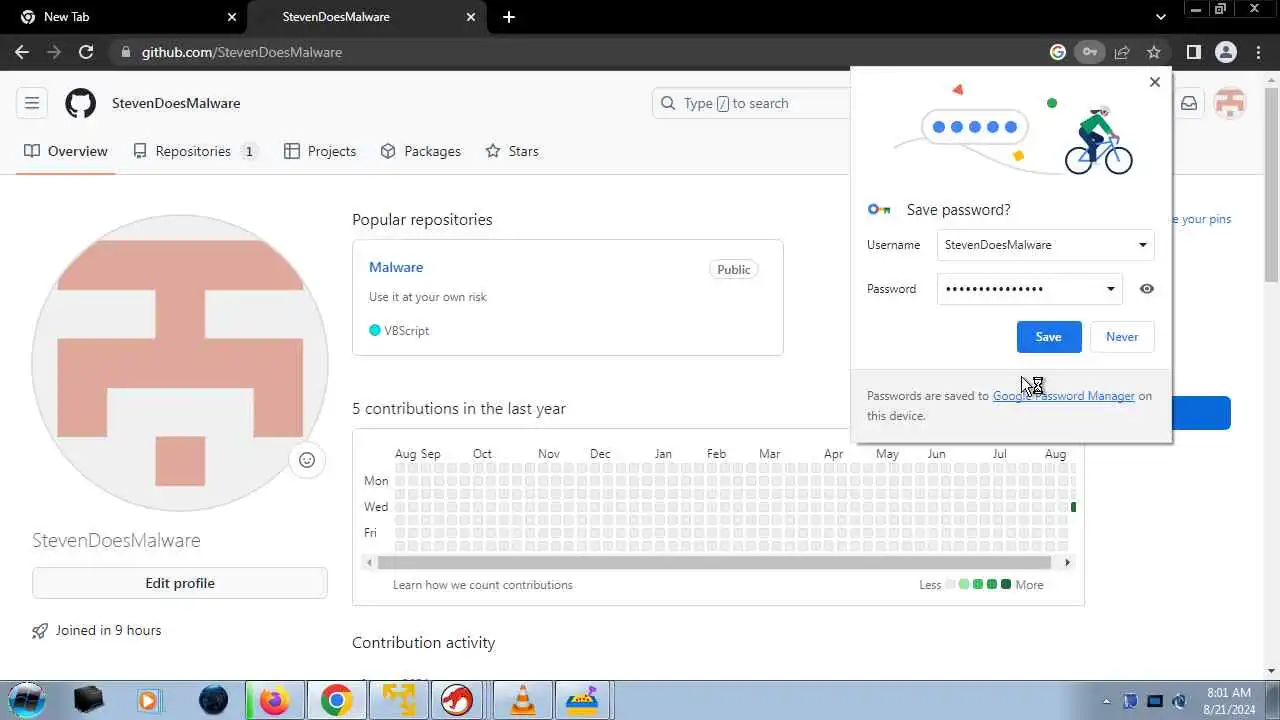Click the StevenDoesMalware profile avatar image

click(180, 362)
